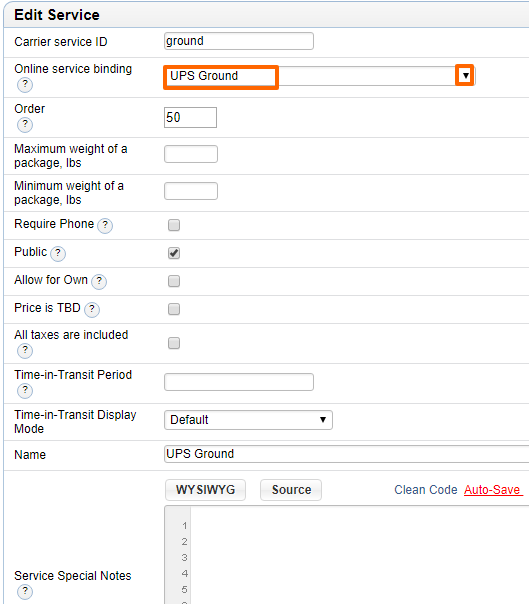Open Require Phone help tooltip icon

(x=105, y=226)
